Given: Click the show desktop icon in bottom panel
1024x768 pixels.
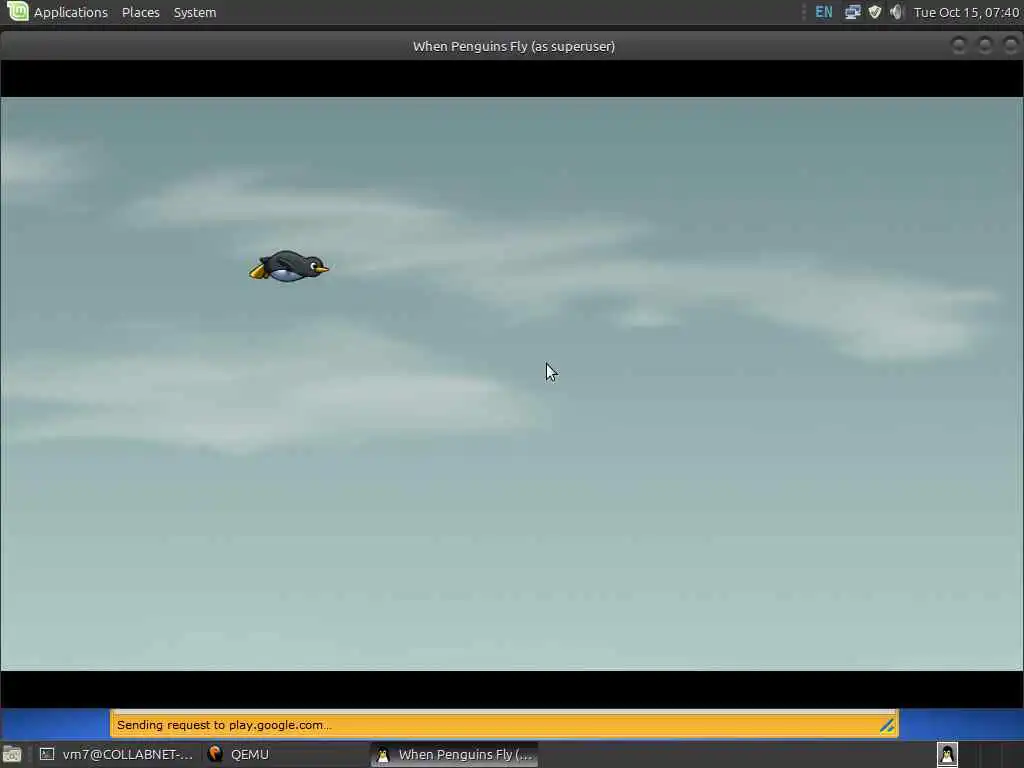Looking at the screenshot, I should coord(12,754).
